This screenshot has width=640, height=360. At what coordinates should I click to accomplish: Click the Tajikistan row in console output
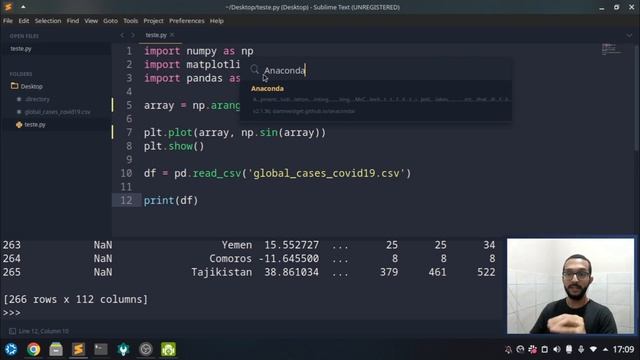[249, 272]
